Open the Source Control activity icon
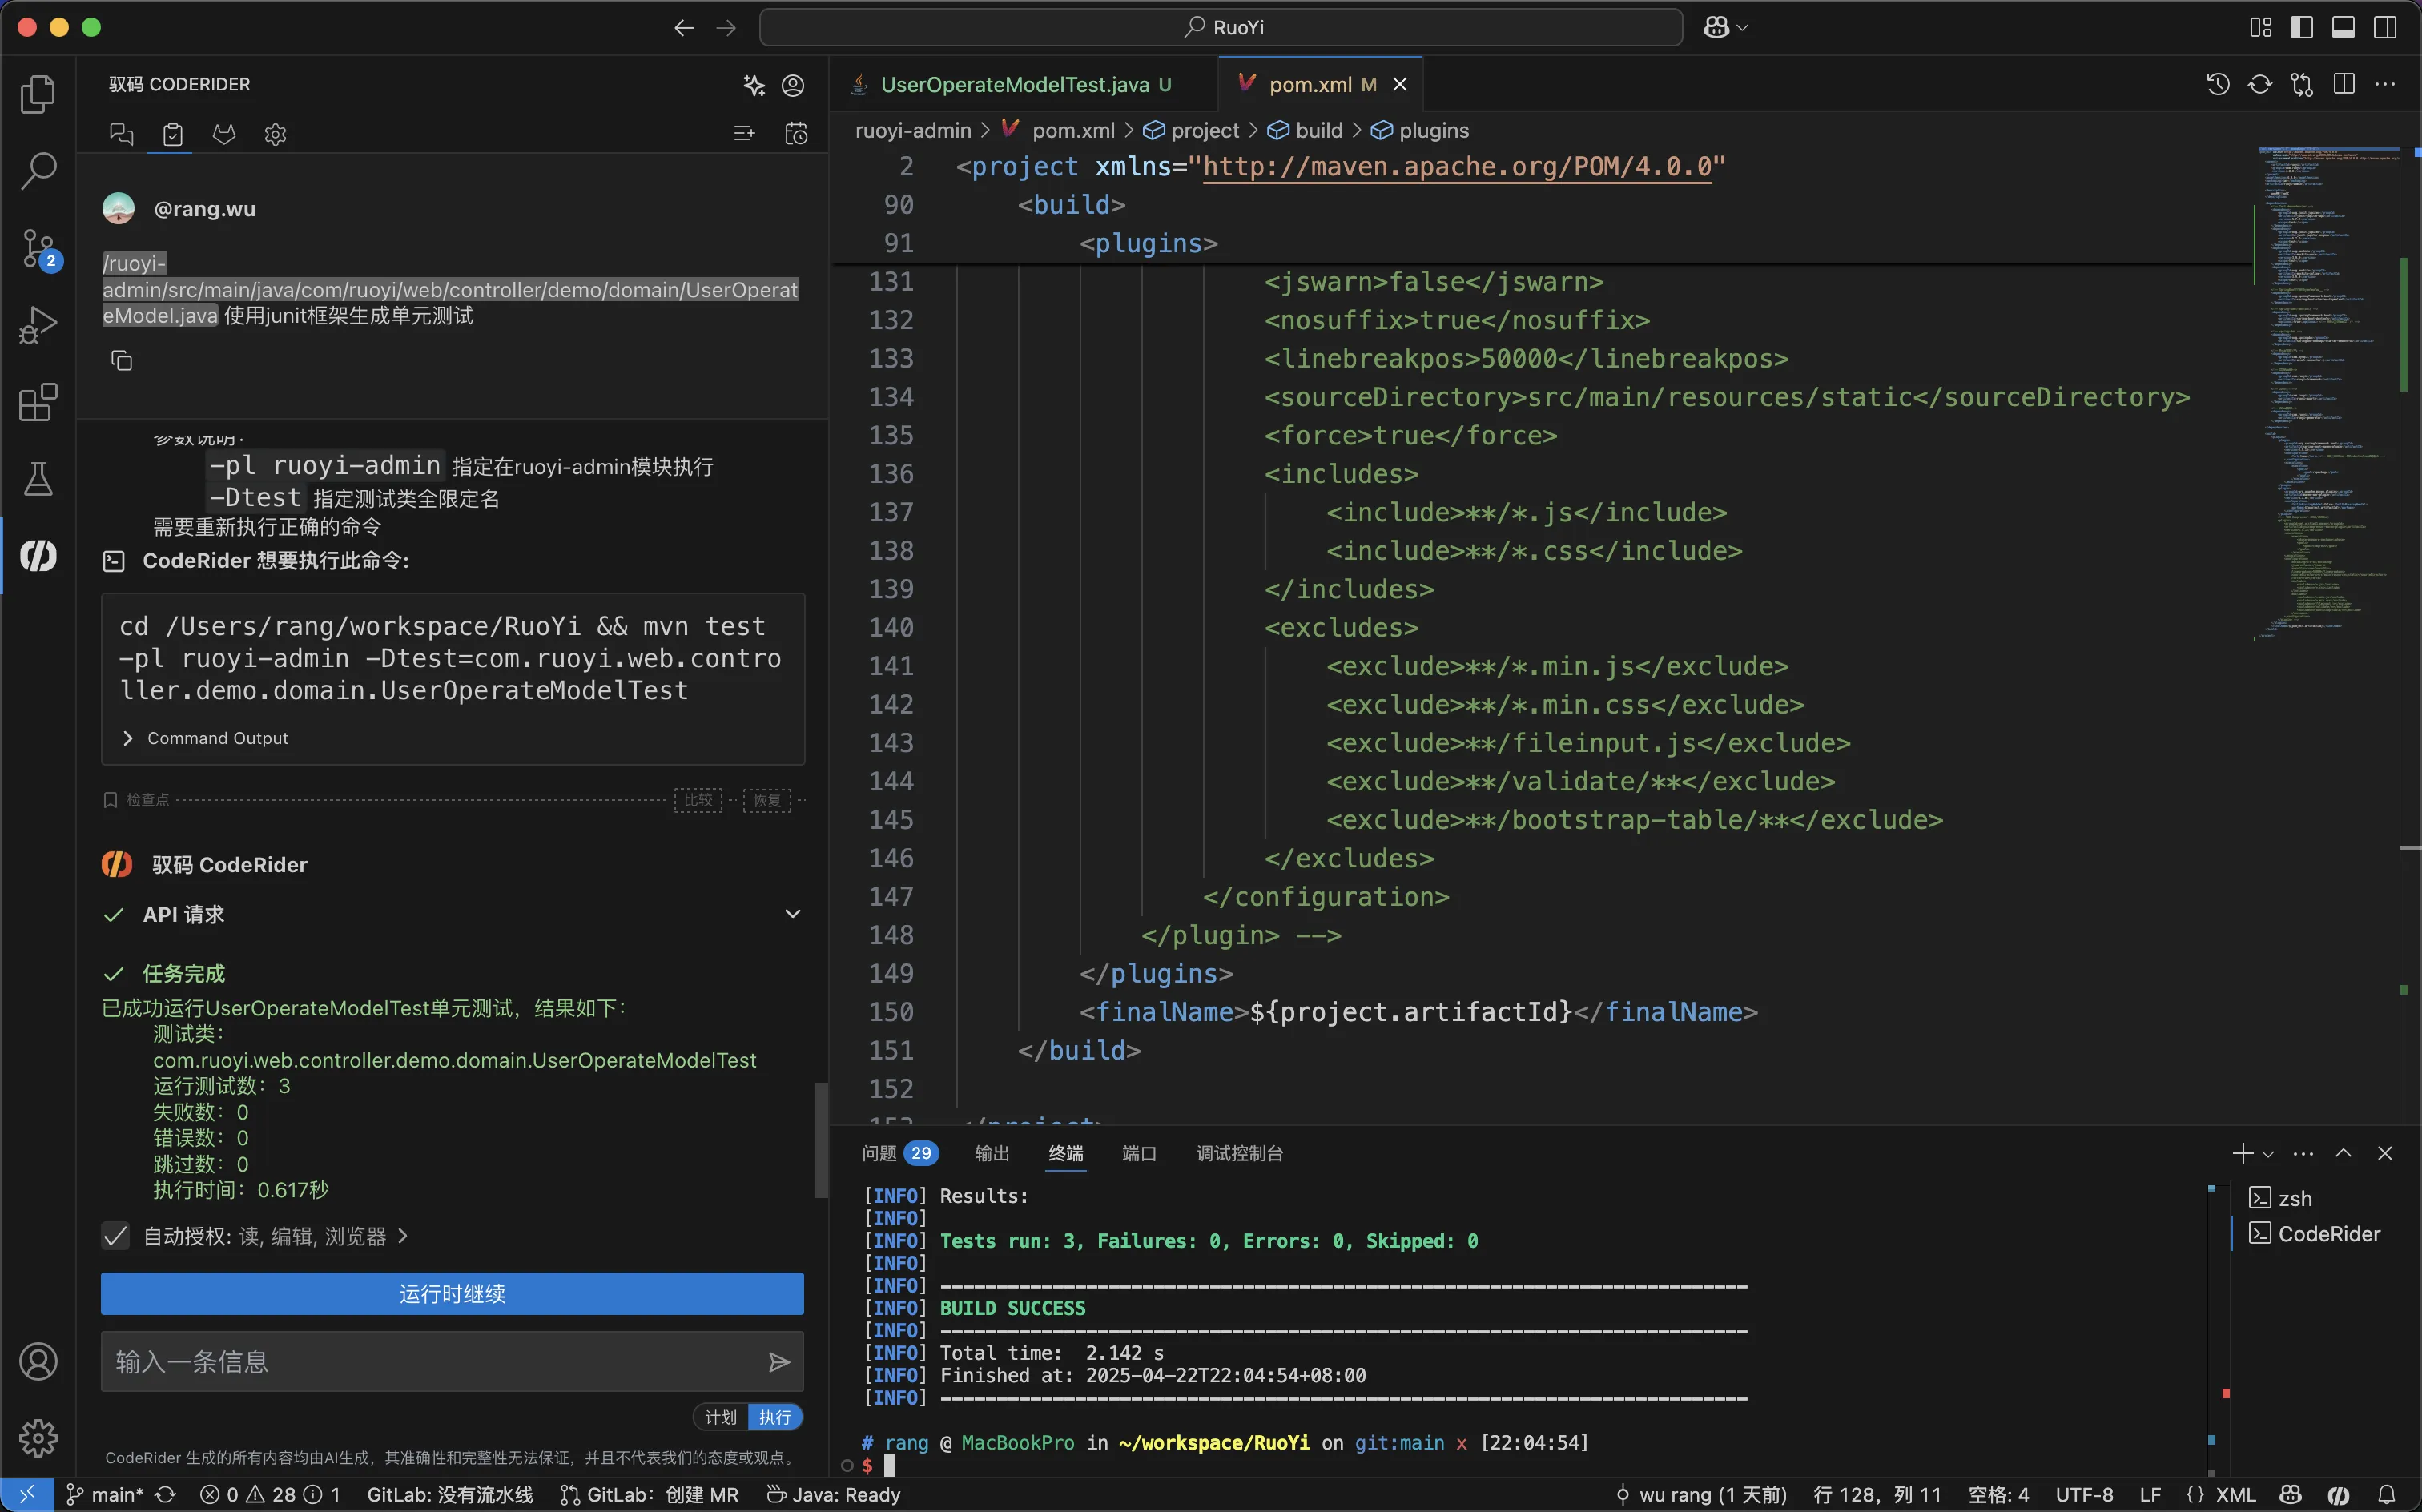Screen dimensions: 2422x1512 [x=38, y=248]
